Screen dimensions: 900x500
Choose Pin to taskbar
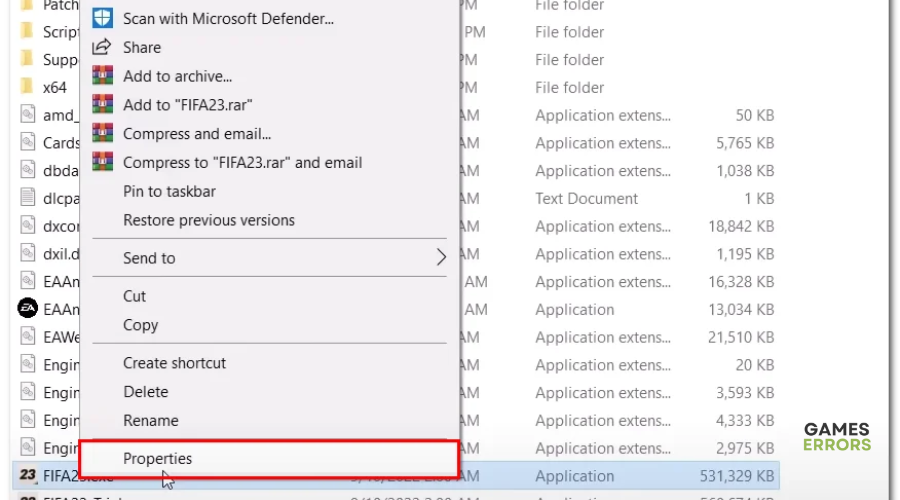pos(169,191)
